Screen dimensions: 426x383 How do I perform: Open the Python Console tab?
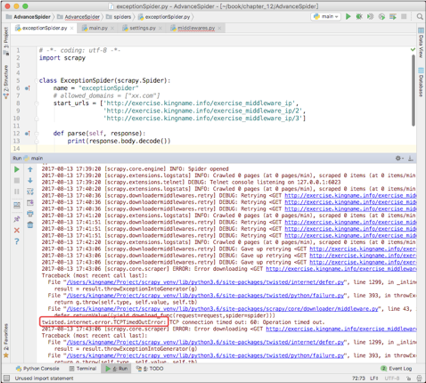[x=38, y=369]
